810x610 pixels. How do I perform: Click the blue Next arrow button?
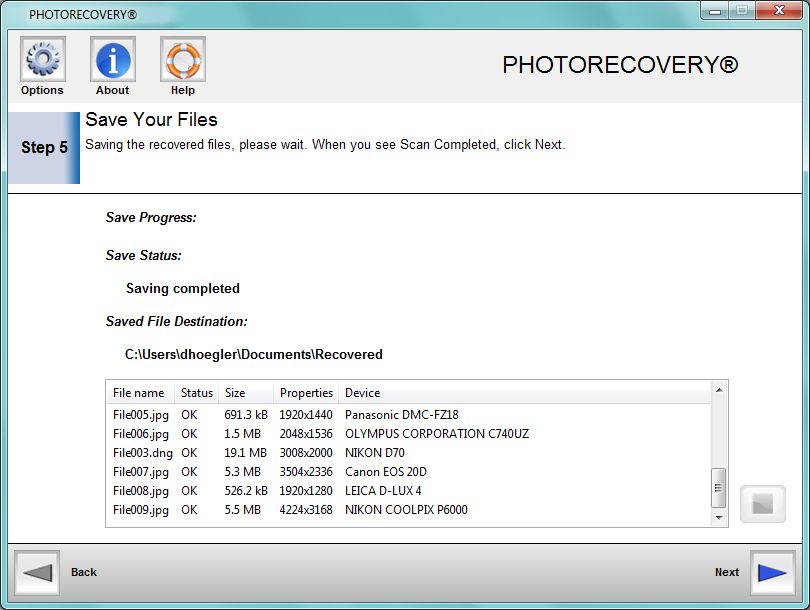click(772, 572)
